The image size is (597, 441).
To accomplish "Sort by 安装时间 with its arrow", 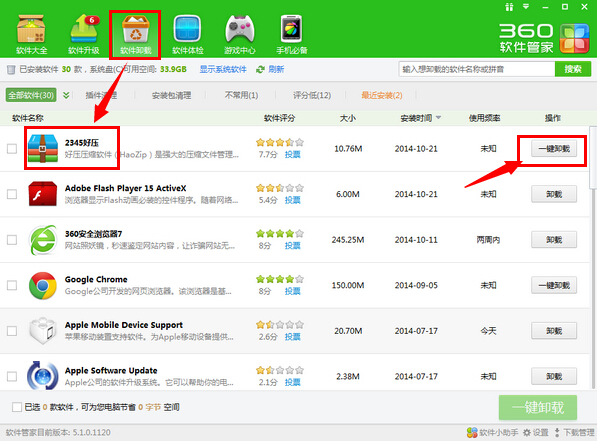I will [x=420, y=118].
